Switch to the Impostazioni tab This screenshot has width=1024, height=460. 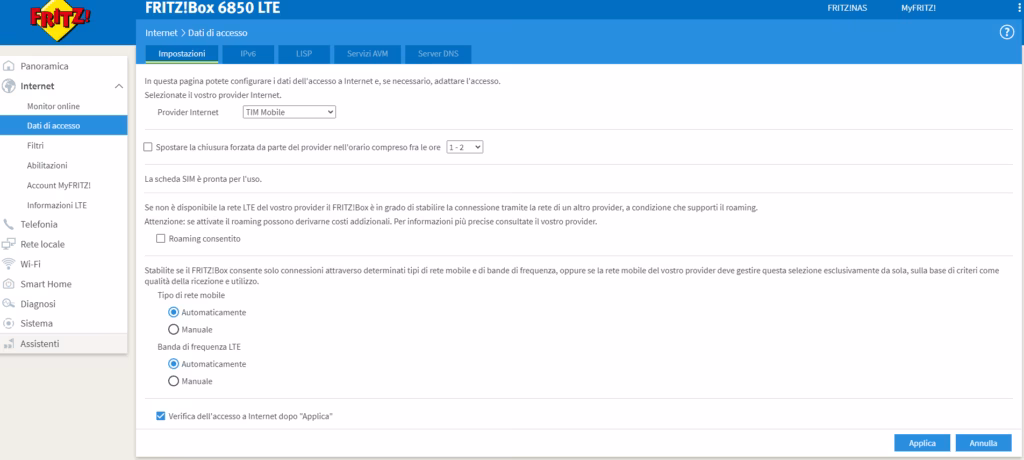(x=182, y=54)
